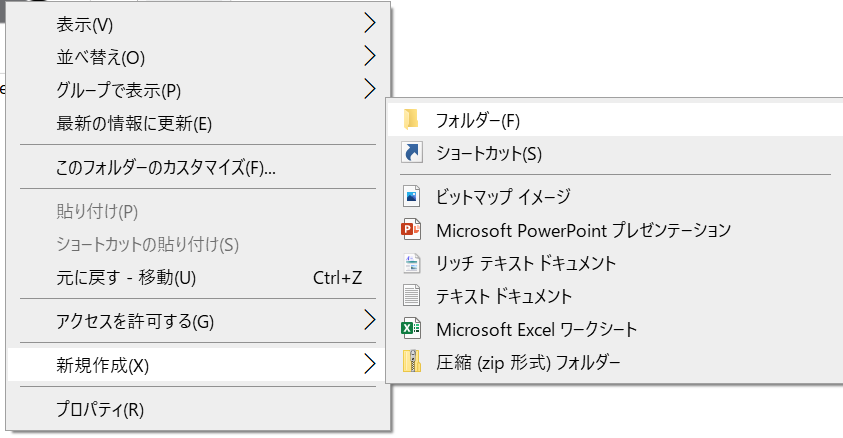
Task: Choose 元に戻す - 移動(U) undo entry
Action: 126,277
